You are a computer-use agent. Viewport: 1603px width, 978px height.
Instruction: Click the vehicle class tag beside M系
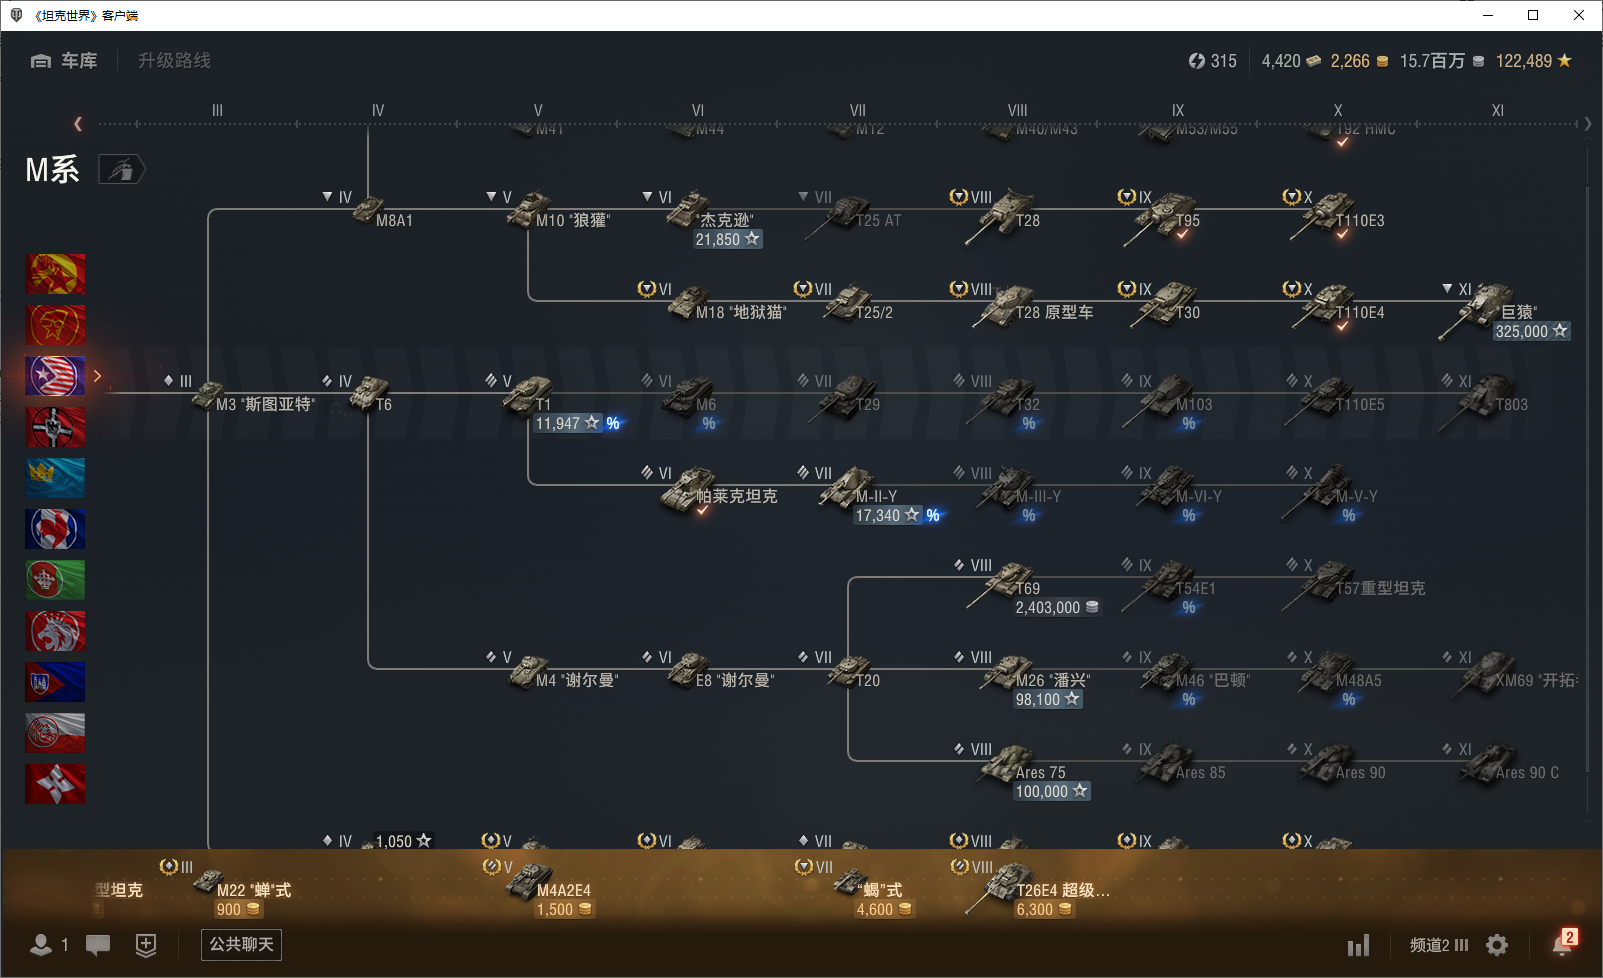coord(122,170)
